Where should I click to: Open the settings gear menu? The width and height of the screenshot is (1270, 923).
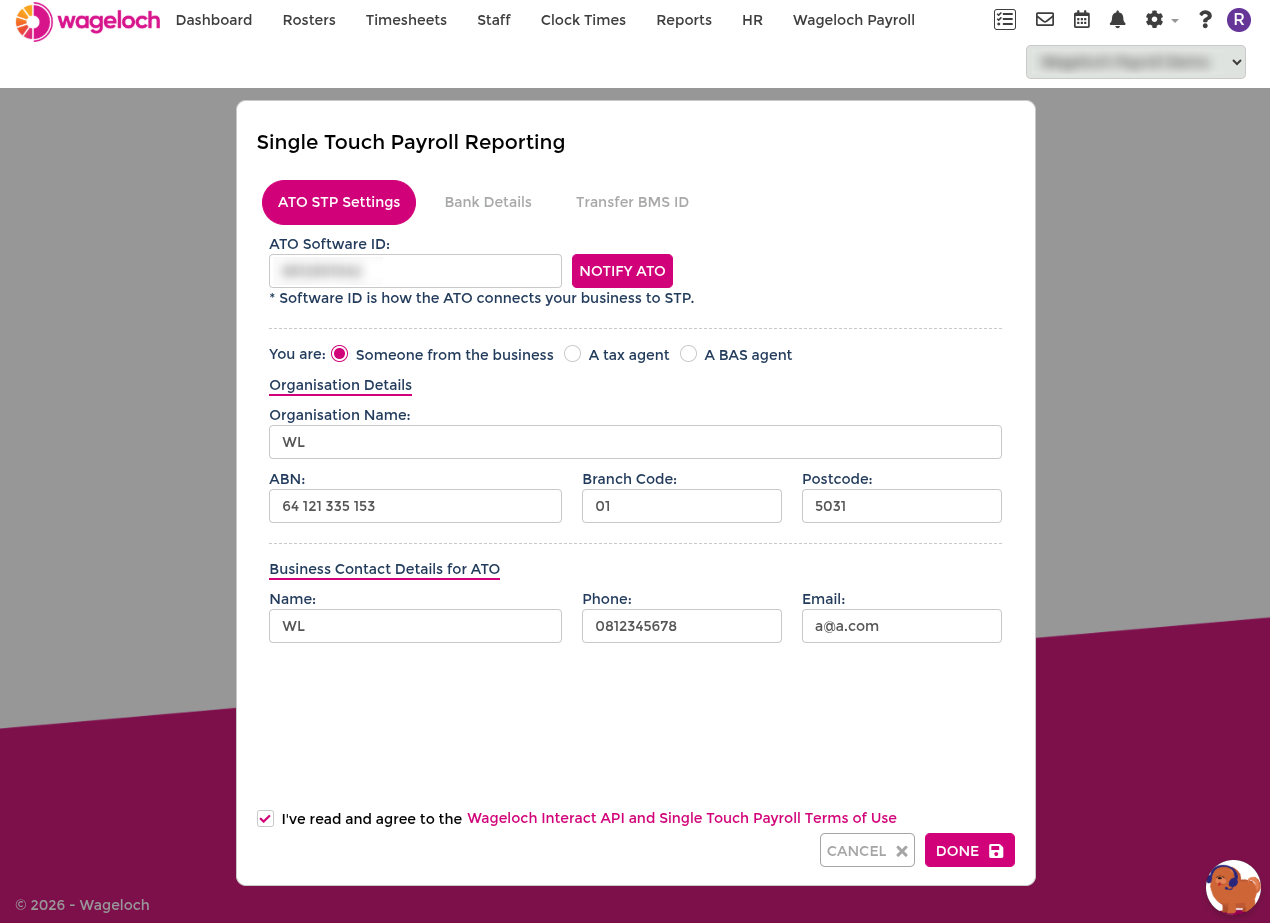1161,19
